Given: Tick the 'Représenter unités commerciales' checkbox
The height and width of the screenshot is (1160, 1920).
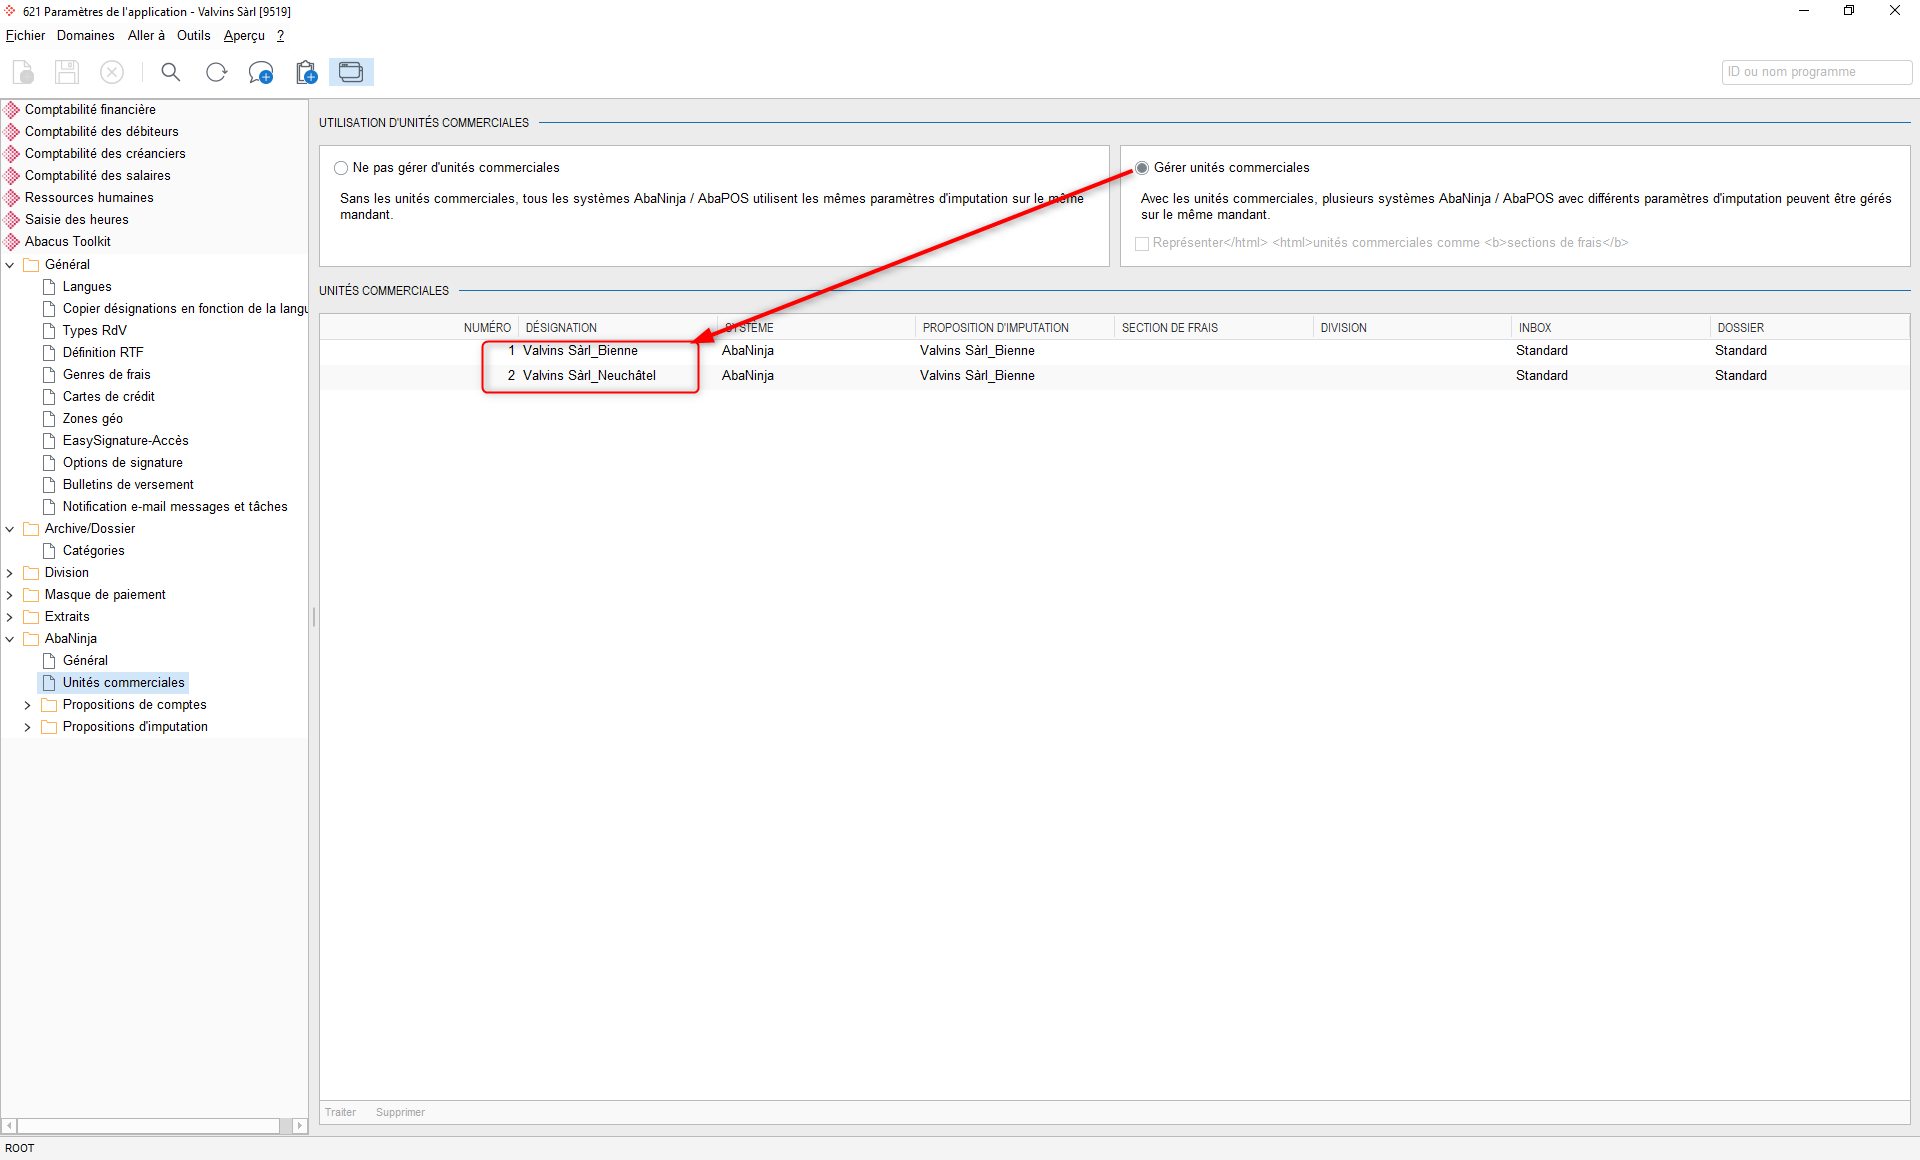Looking at the screenshot, I should coord(1142,243).
